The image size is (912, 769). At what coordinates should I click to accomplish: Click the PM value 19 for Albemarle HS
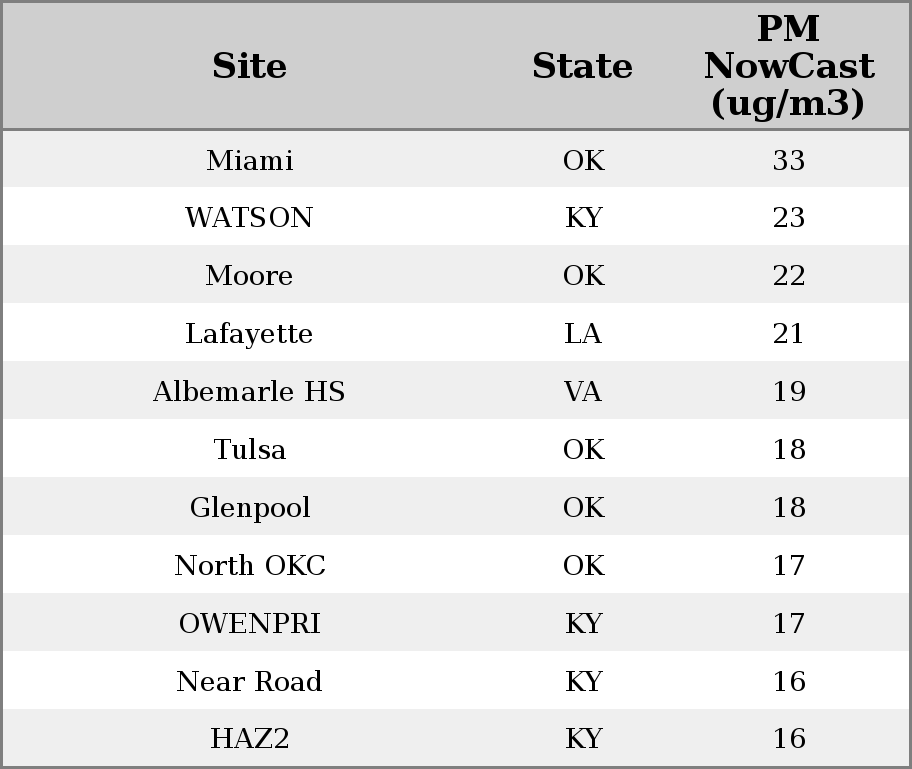click(788, 392)
